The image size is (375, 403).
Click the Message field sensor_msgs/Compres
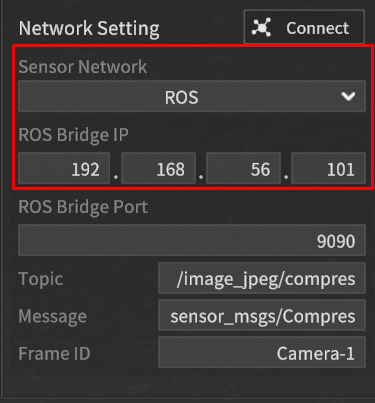(262, 315)
